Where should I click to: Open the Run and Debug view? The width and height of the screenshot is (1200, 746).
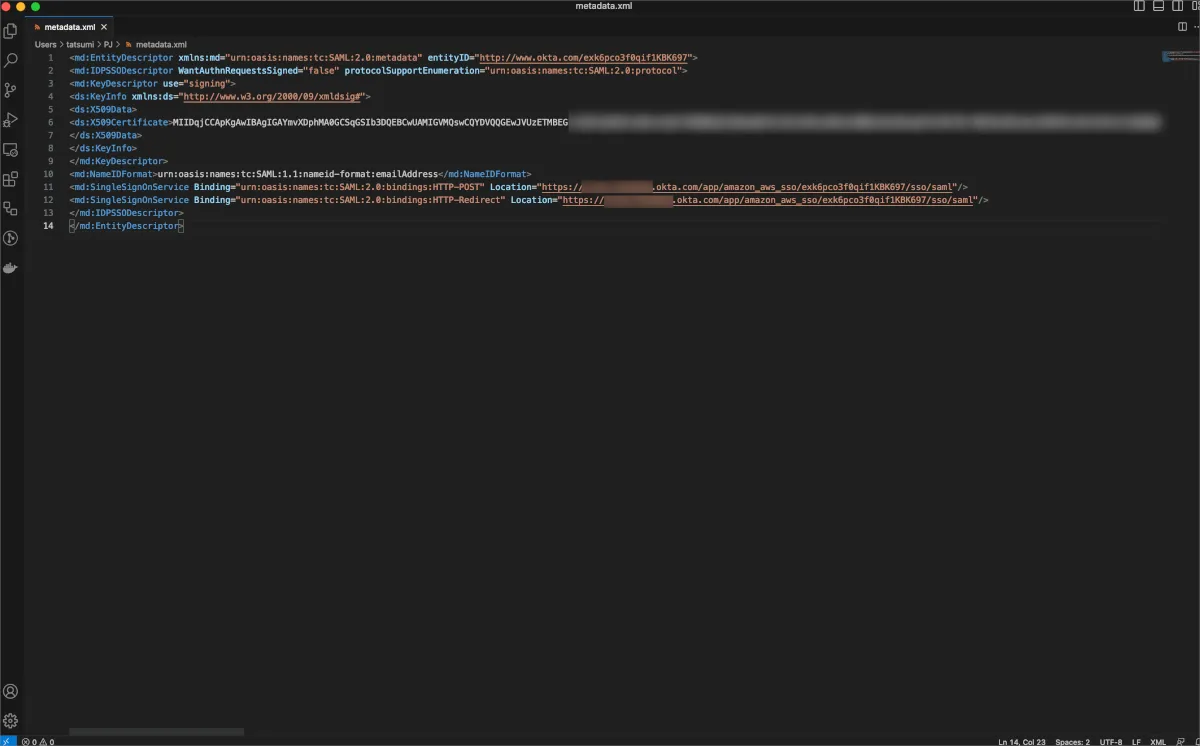[x=11, y=120]
